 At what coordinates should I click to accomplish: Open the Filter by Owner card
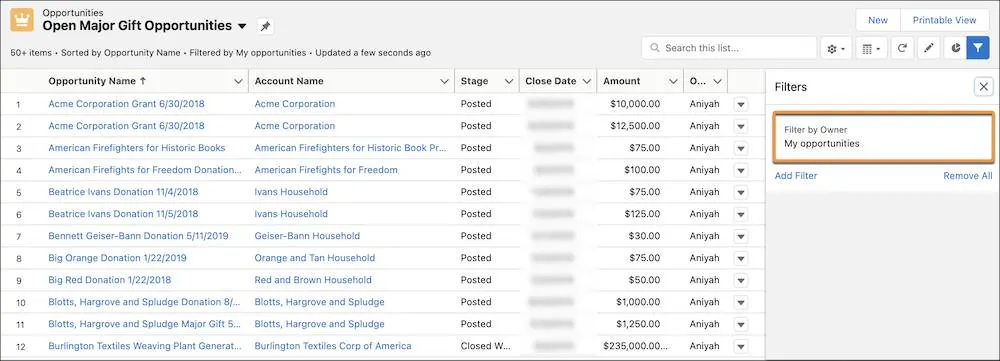[x=883, y=136]
